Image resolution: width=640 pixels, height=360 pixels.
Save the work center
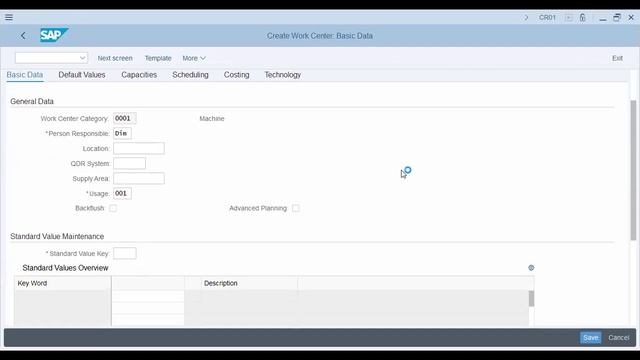[x=591, y=338]
